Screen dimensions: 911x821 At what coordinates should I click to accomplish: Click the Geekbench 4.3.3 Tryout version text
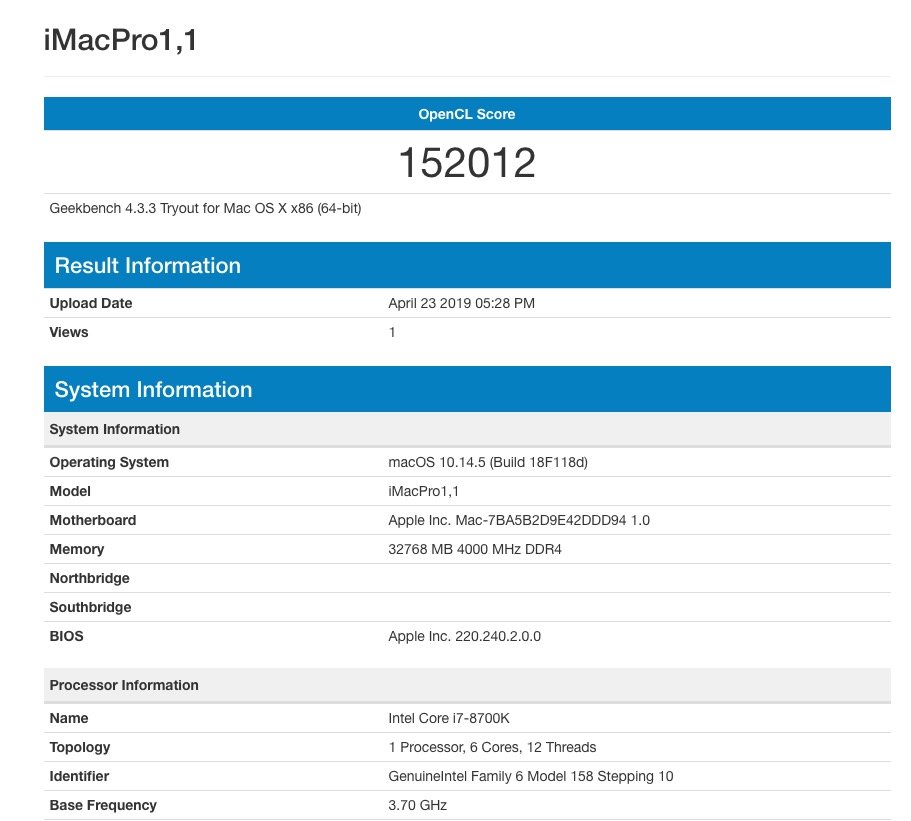click(205, 209)
